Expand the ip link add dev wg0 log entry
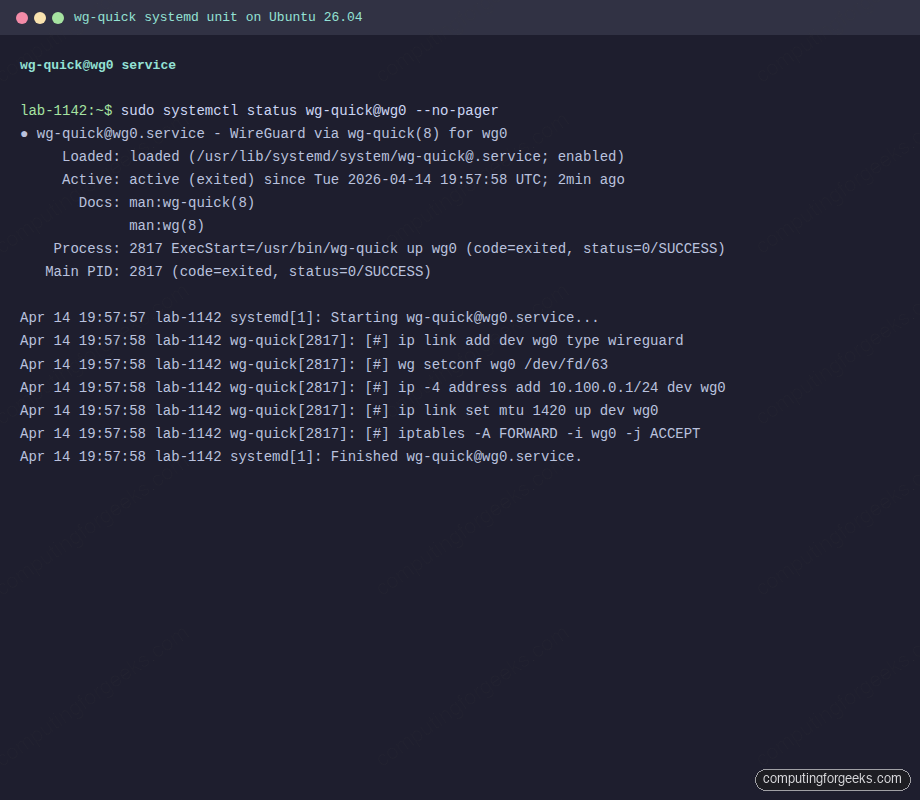Screen dimensions: 920x800 (x=540, y=340)
